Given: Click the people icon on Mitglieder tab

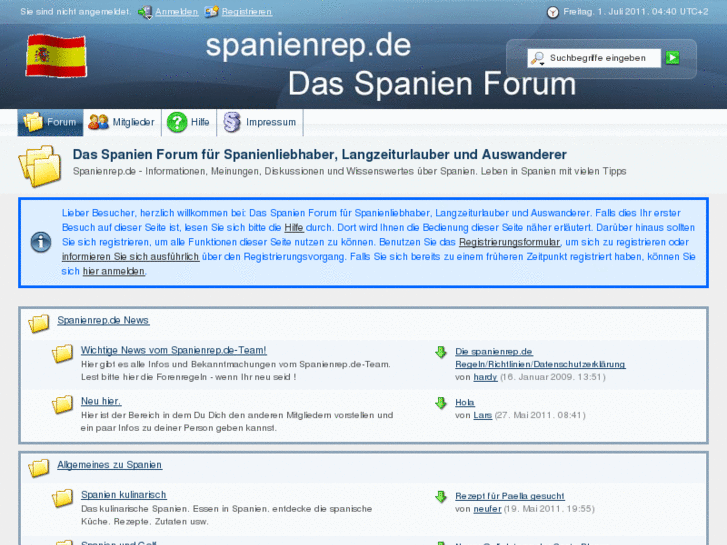Looking at the screenshot, I should pos(98,122).
